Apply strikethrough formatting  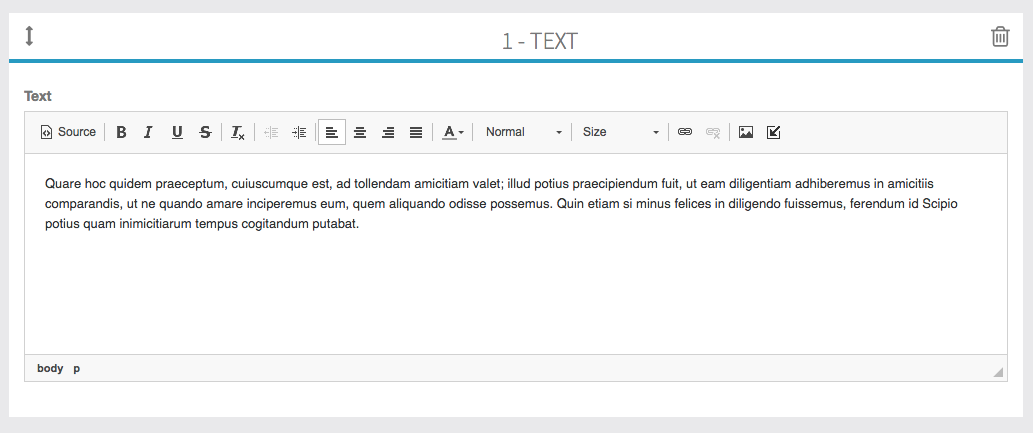pos(205,132)
